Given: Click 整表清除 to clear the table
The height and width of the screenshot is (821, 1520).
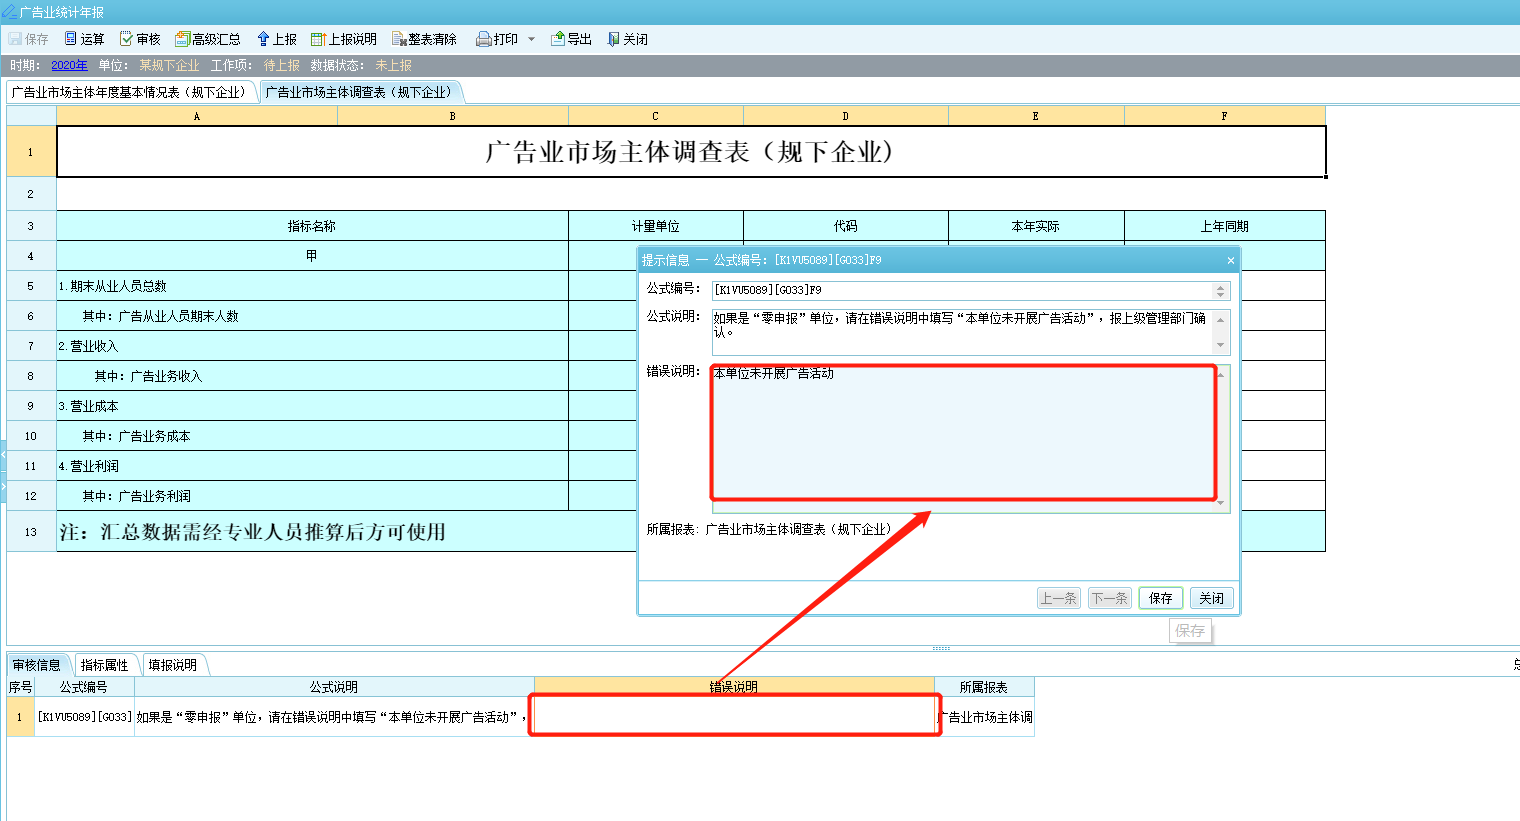Looking at the screenshot, I should pos(399,39).
